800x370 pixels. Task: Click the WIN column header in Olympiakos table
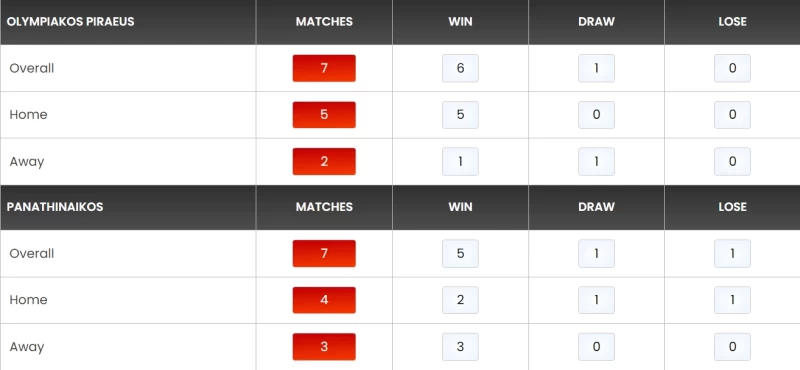460,21
